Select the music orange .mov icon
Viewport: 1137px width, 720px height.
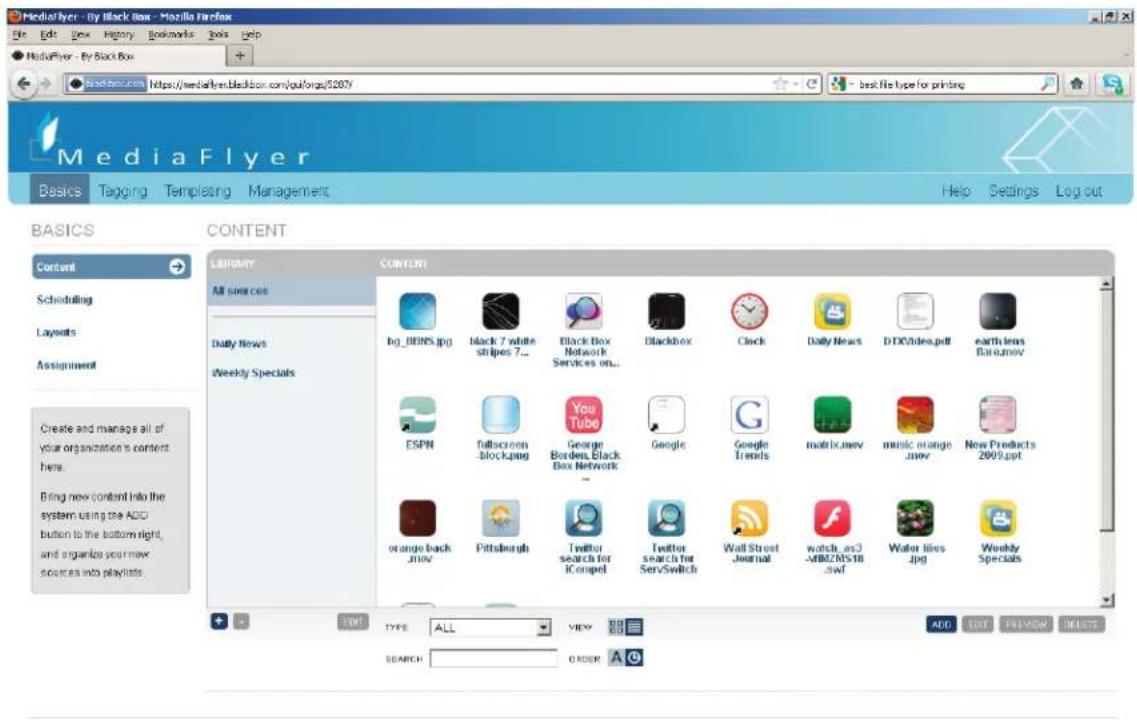pos(915,415)
